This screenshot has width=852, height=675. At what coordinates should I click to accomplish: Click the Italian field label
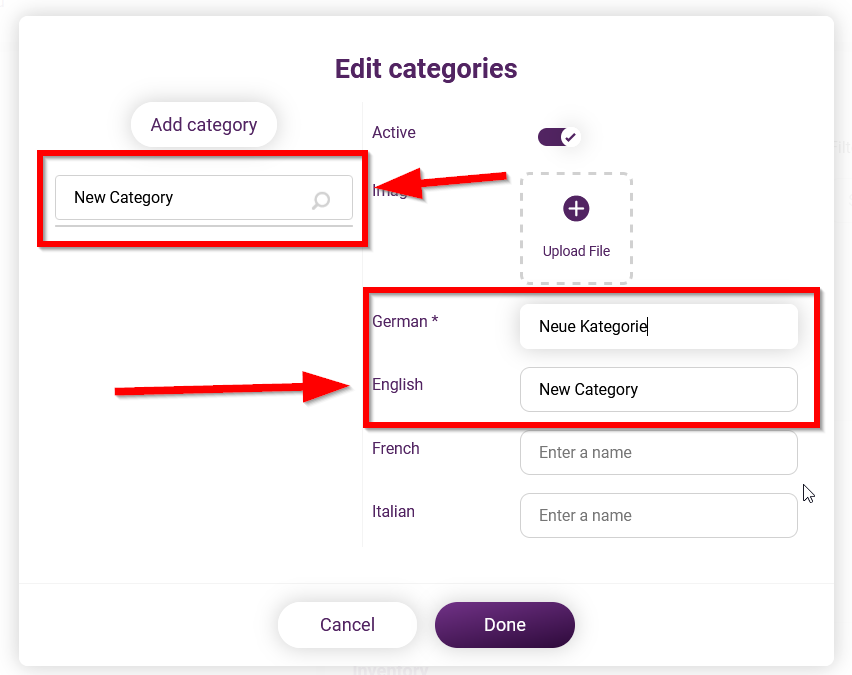[393, 511]
